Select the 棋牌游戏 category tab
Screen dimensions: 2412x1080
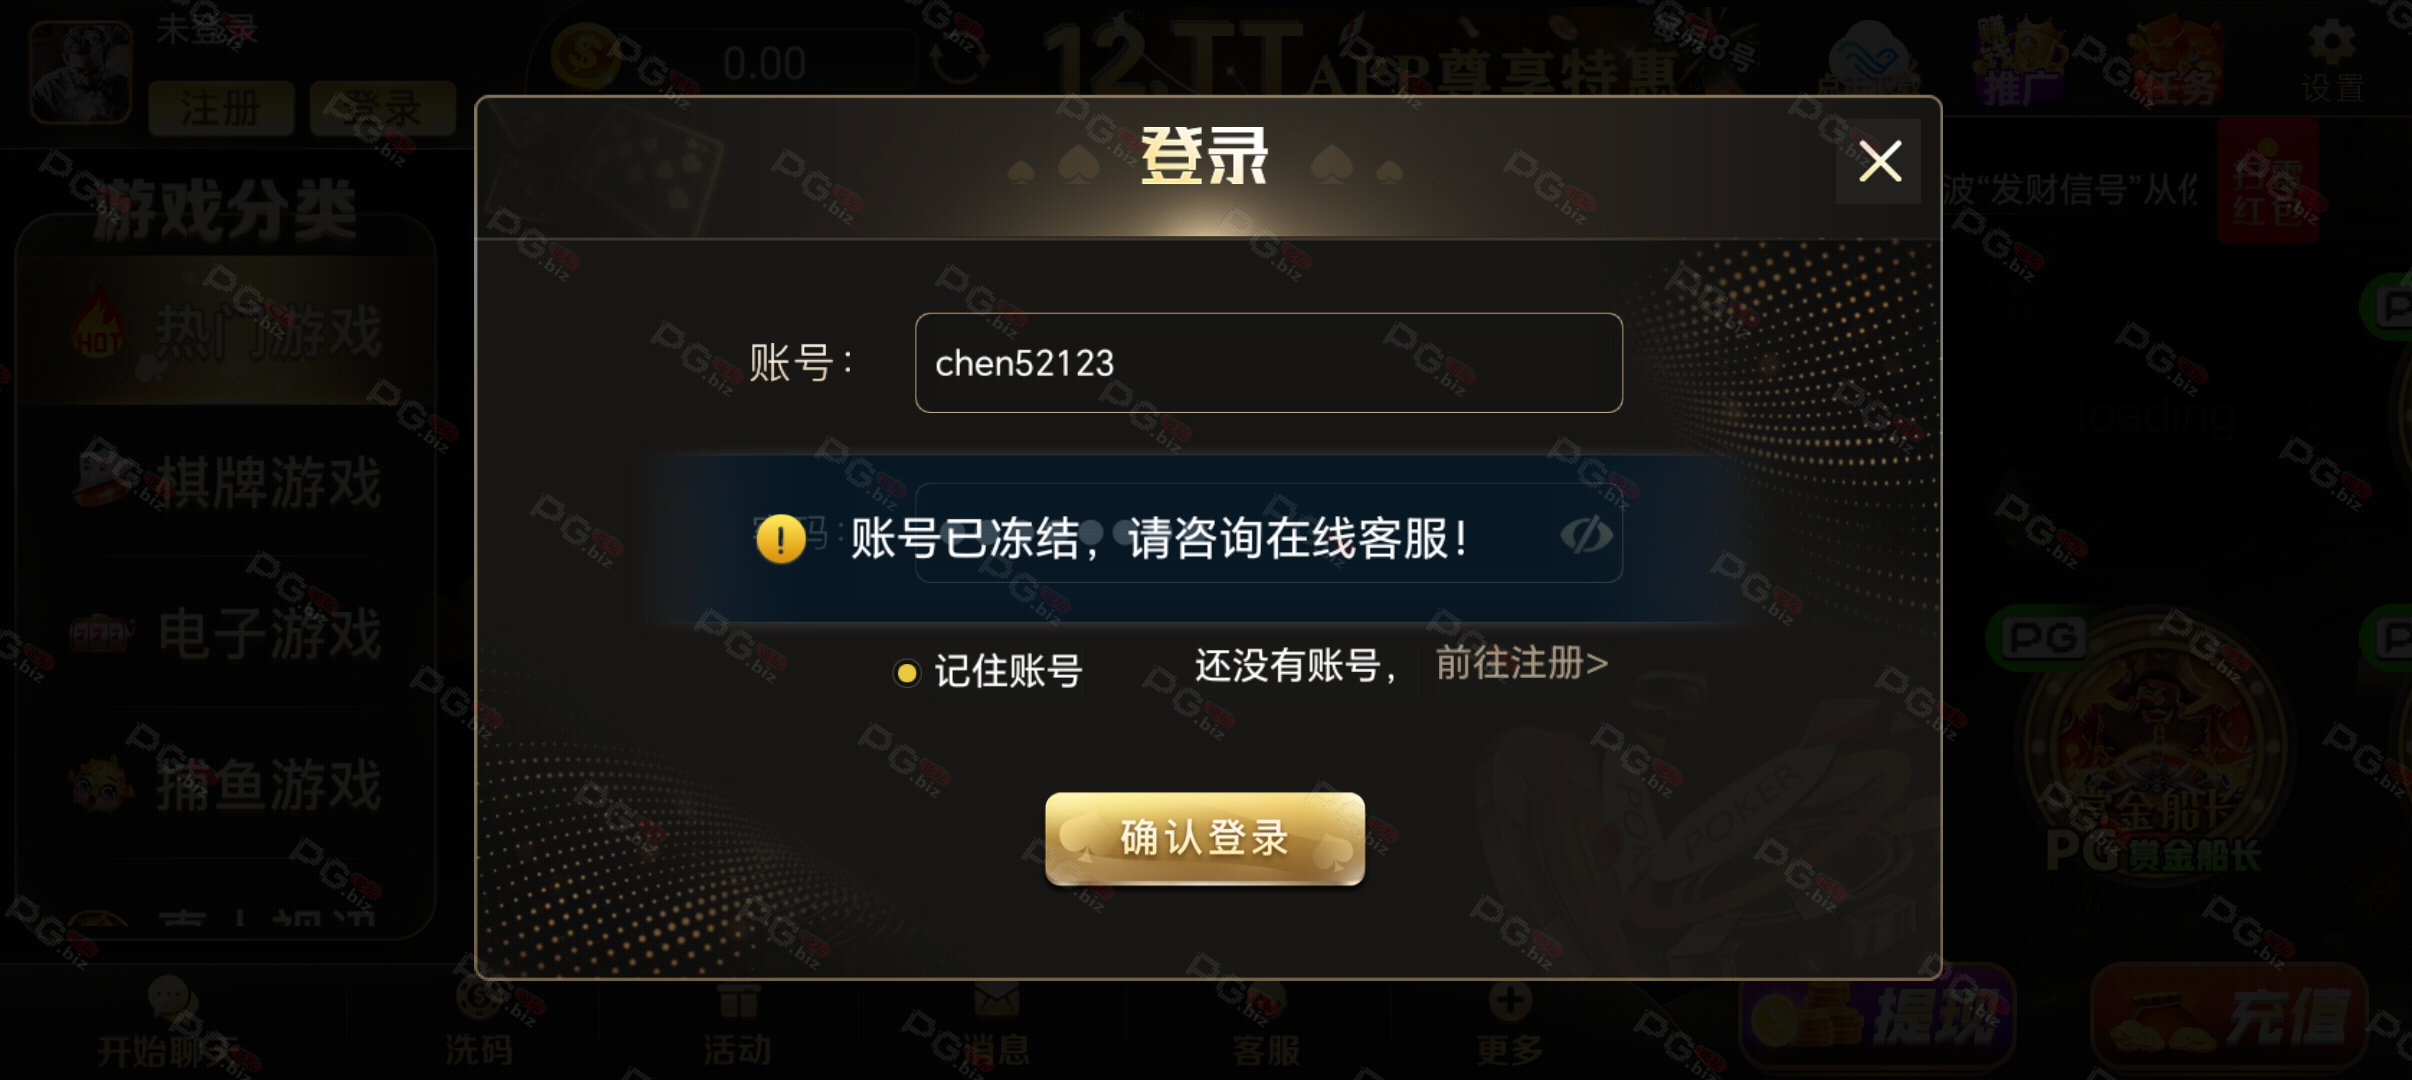coord(227,482)
